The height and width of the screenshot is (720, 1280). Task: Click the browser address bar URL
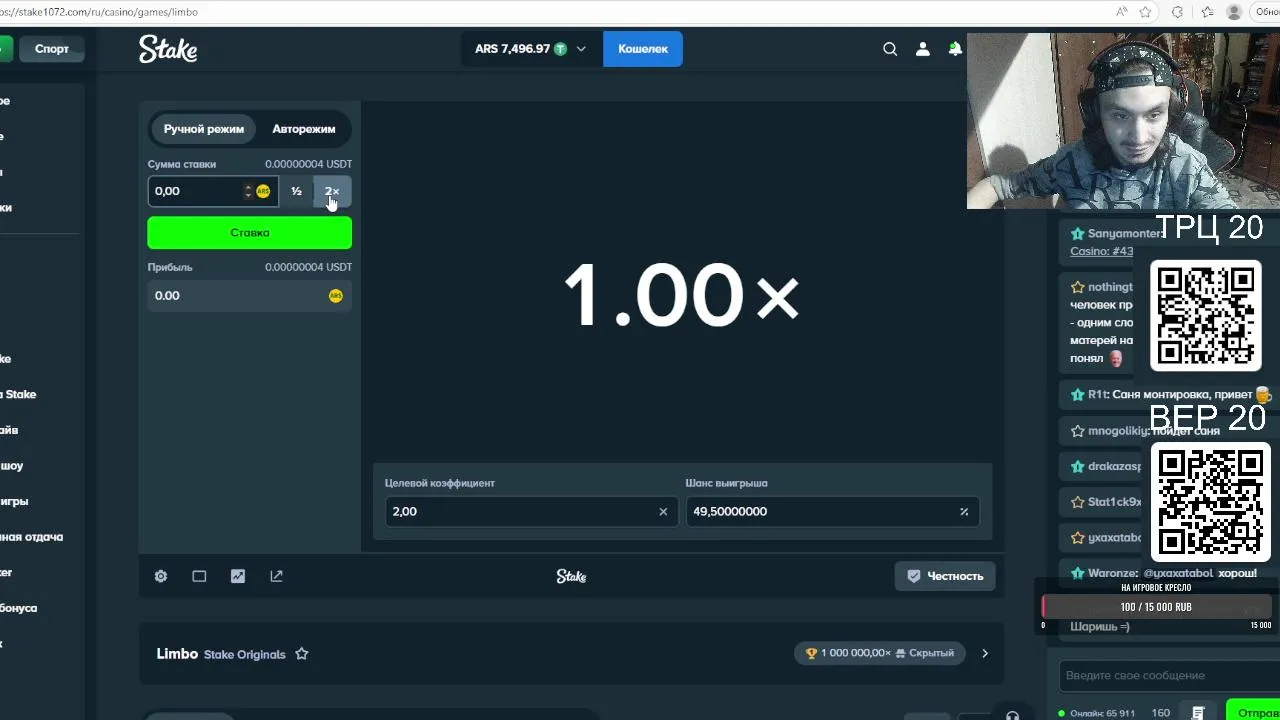pos(100,12)
